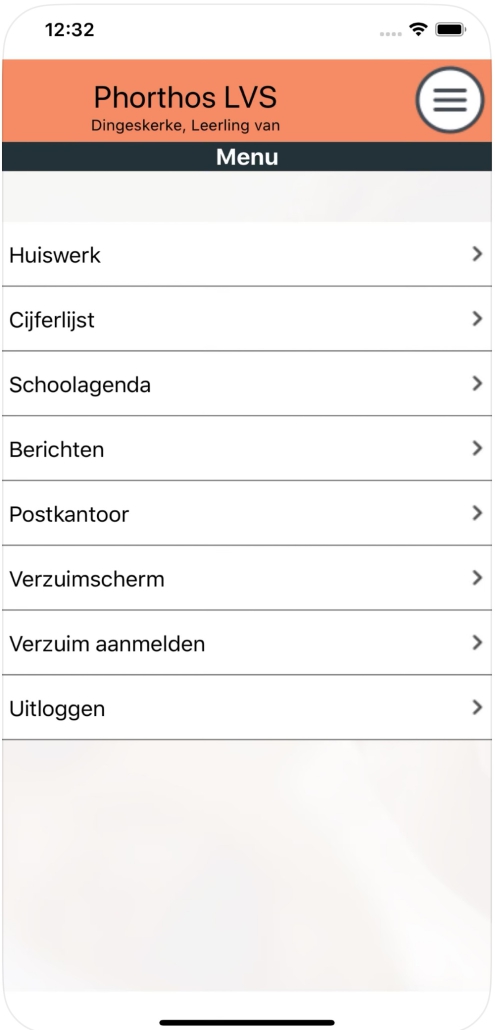Viewport: 495px width, 1030px height.
Task: Click the chevron beside Cijferlijst
Action: click(x=477, y=319)
